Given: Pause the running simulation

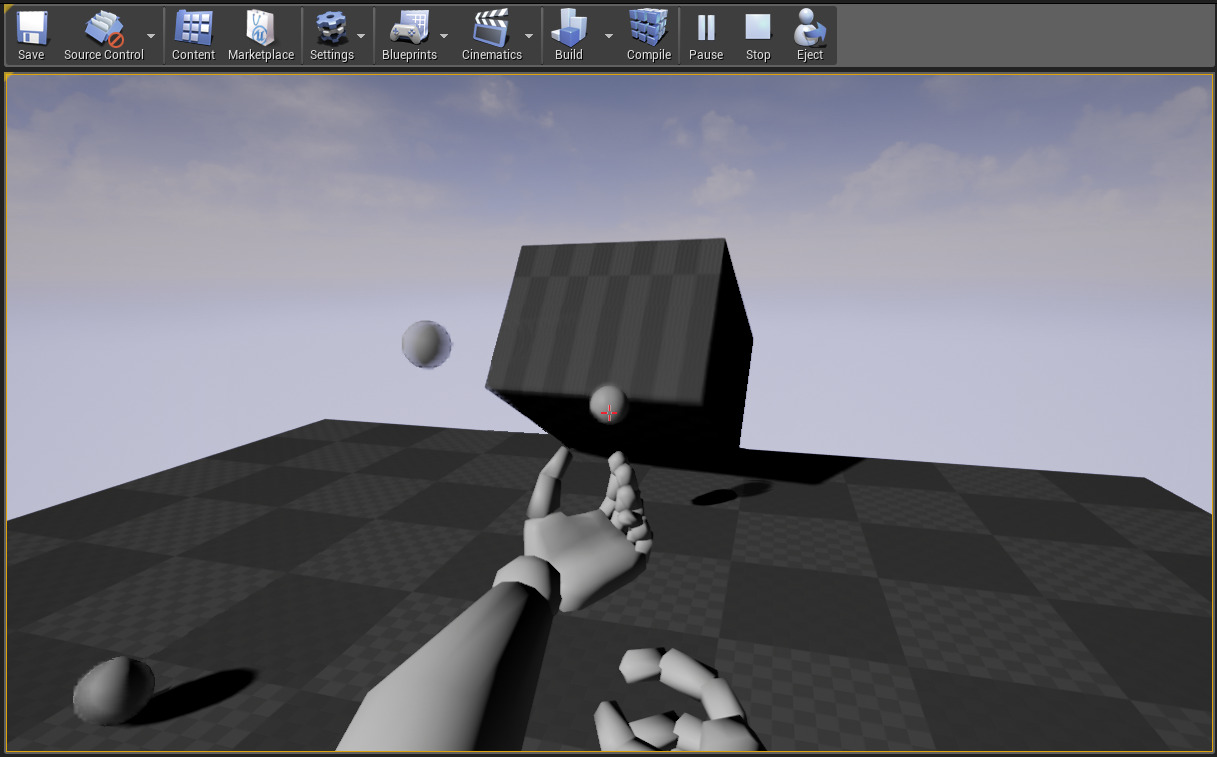Looking at the screenshot, I should pos(706,36).
